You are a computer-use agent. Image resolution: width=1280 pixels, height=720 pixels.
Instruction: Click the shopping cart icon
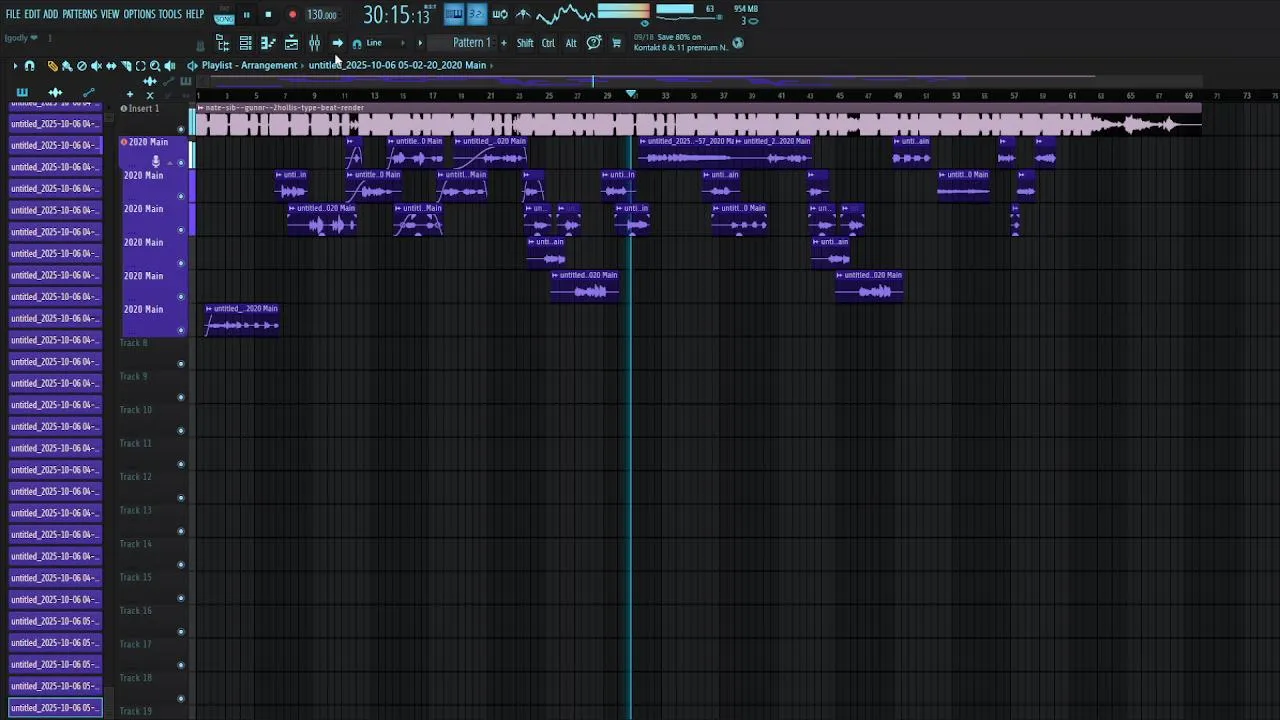[x=616, y=43]
